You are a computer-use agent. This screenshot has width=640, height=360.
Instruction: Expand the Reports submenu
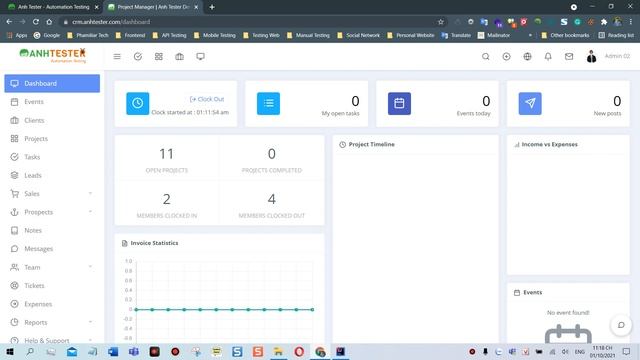(52, 322)
